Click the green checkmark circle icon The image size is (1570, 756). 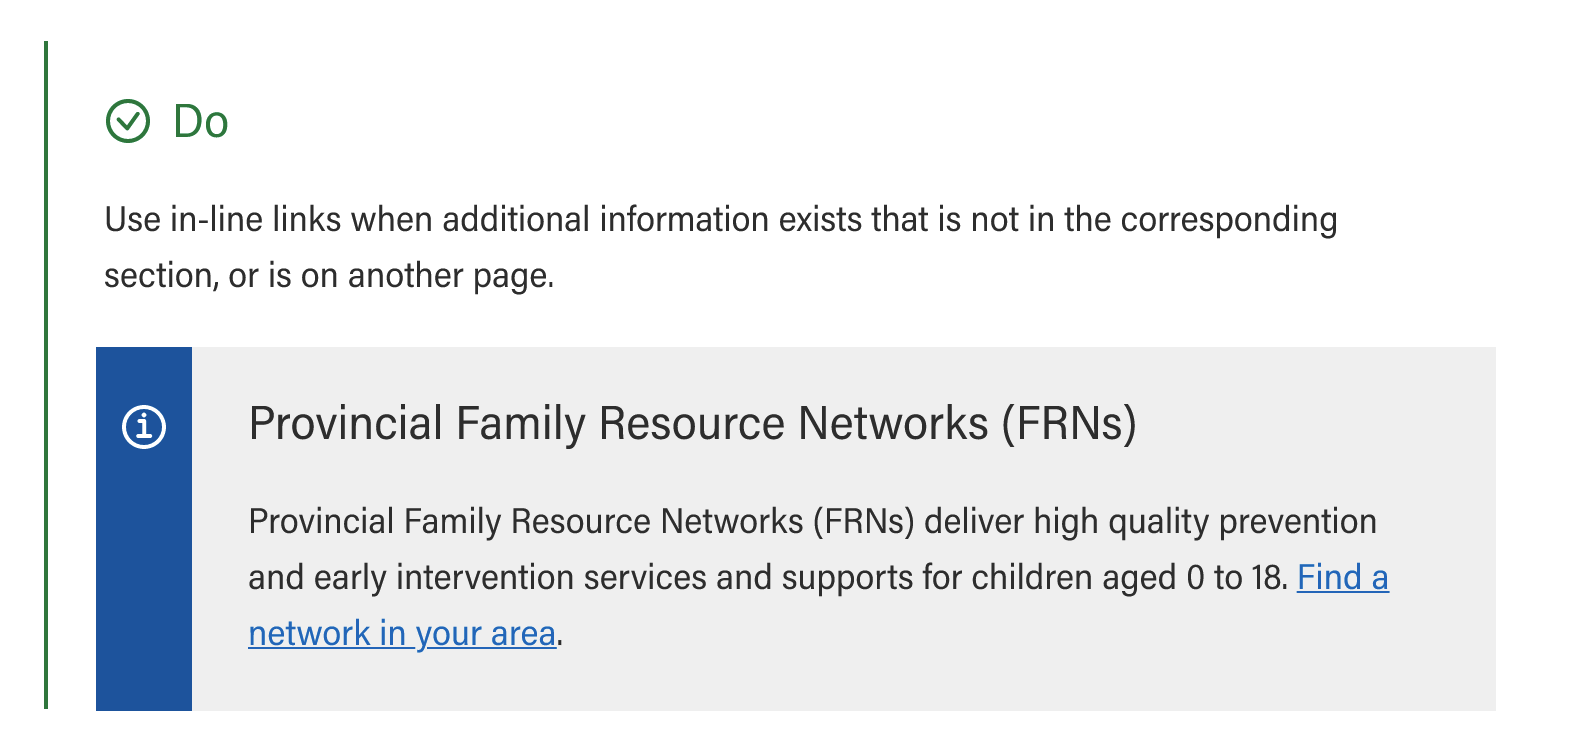128,121
